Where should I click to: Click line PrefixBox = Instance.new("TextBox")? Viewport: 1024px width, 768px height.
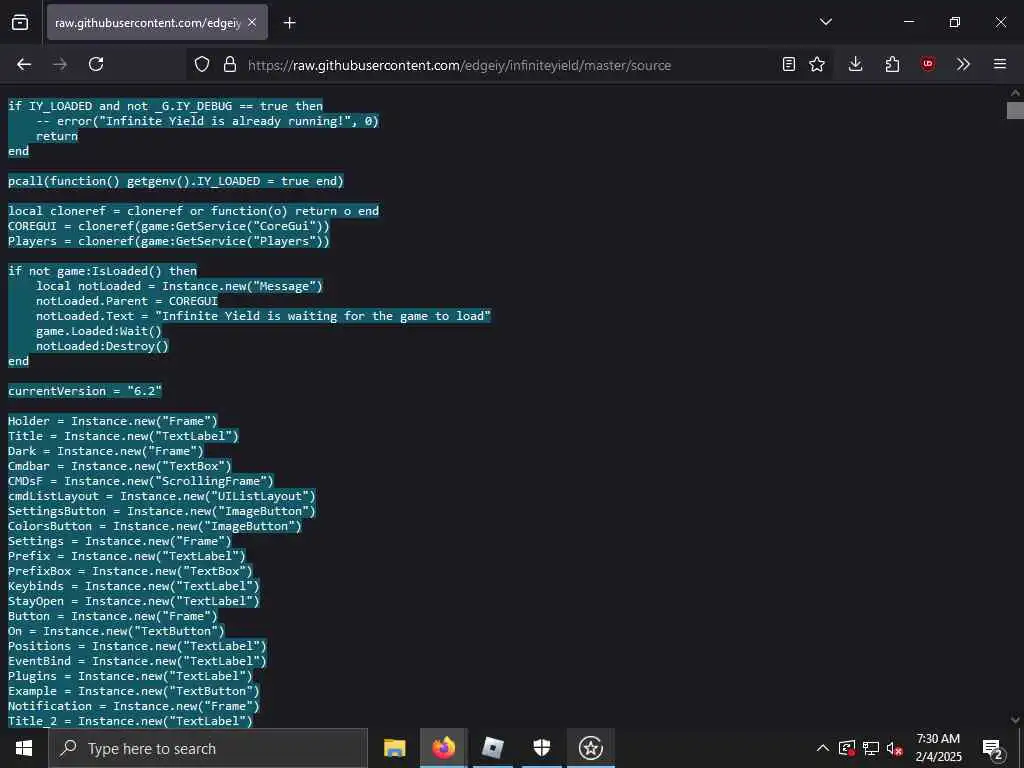130,571
